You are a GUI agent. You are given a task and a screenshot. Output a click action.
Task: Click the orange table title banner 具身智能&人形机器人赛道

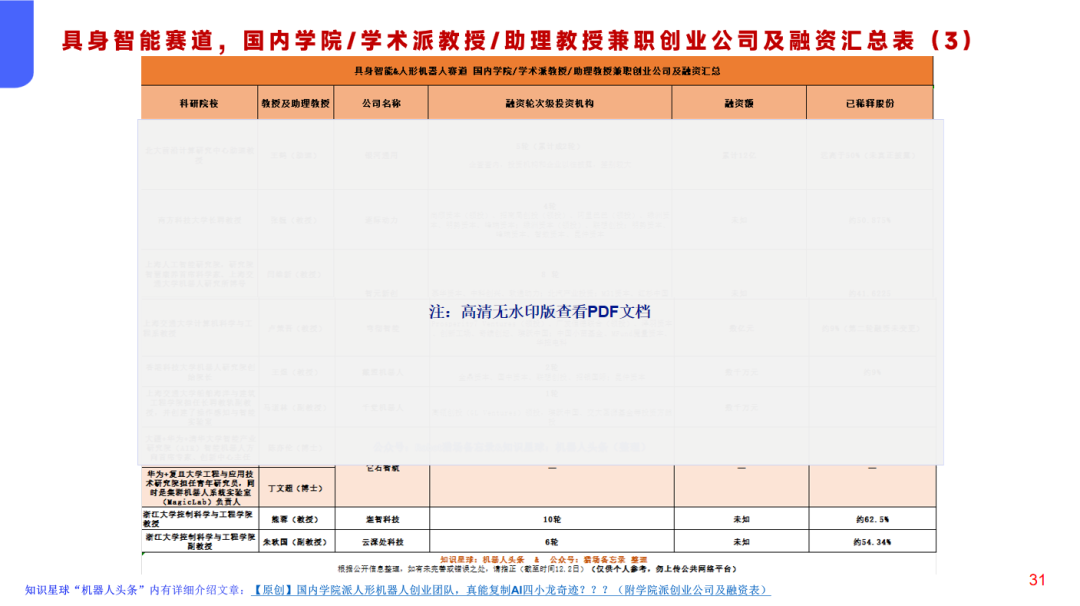tap(537, 71)
